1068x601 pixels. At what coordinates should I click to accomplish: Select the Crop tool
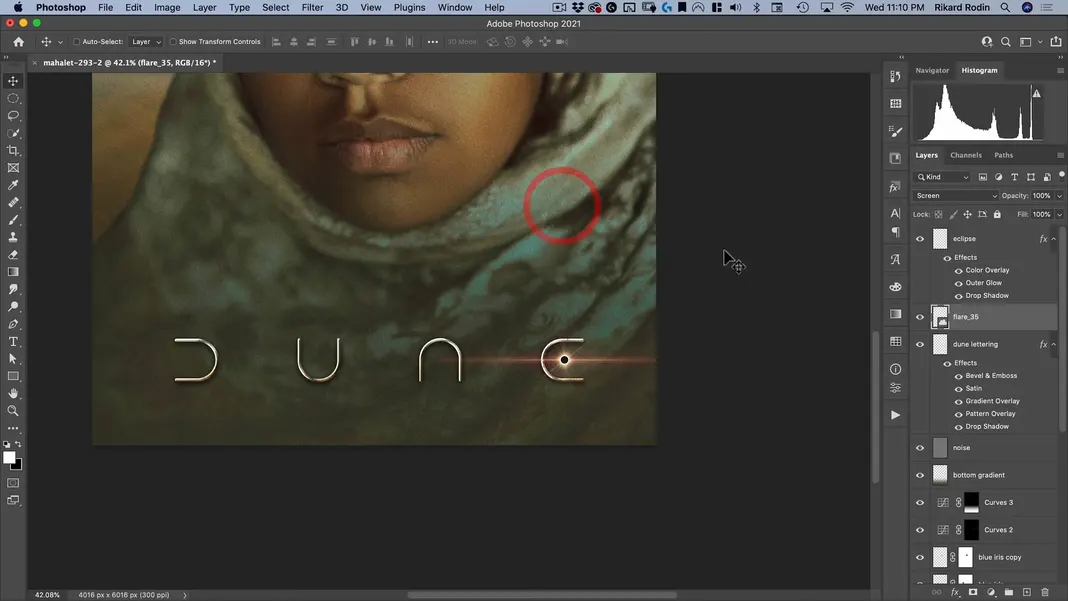[13, 151]
